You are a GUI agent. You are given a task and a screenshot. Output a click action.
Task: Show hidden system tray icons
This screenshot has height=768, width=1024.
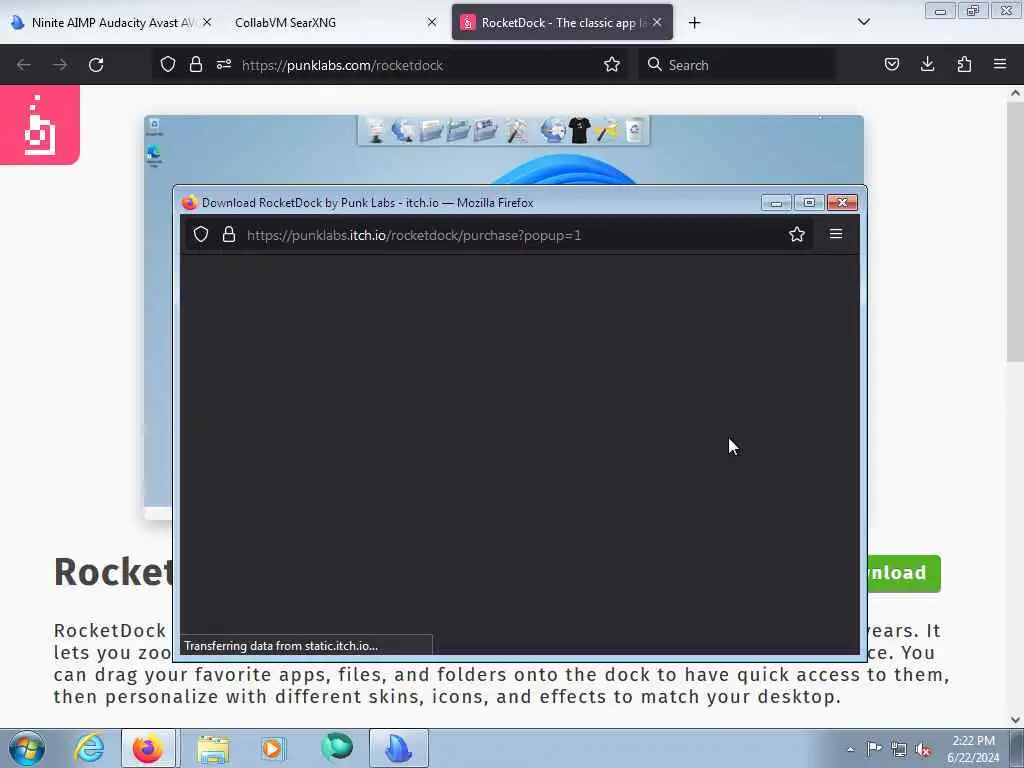coord(850,749)
